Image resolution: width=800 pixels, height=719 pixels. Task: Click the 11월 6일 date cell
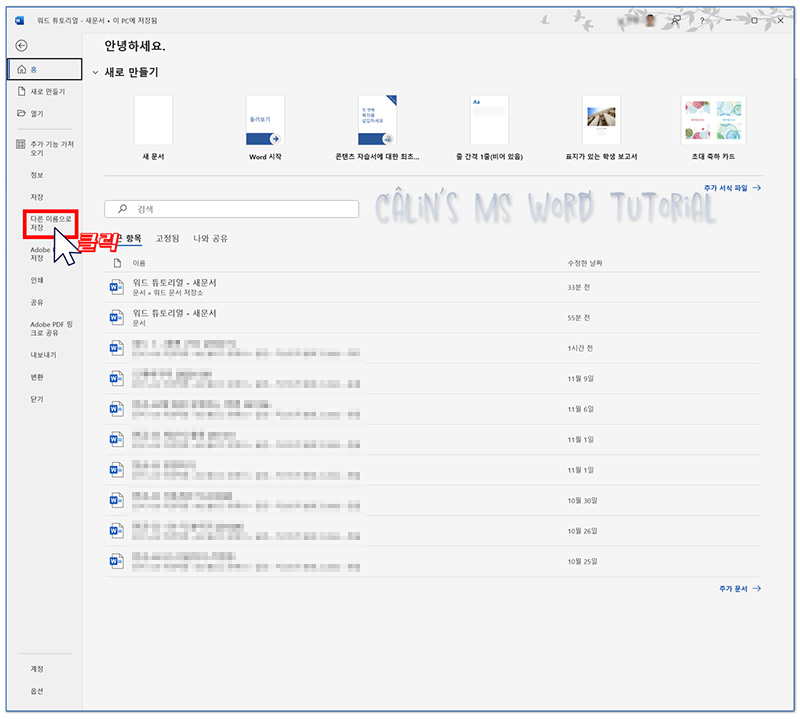(x=581, y=409)
